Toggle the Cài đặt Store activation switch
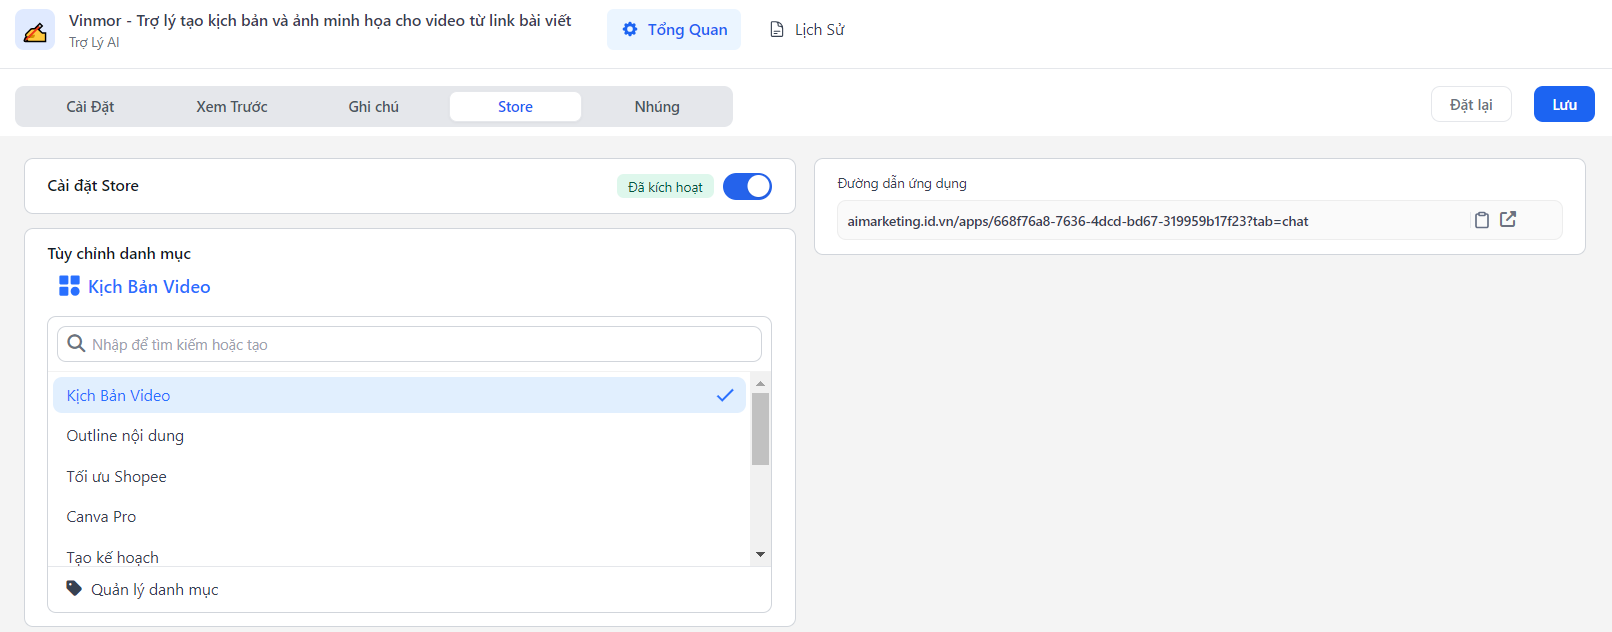 click(746, 186)
